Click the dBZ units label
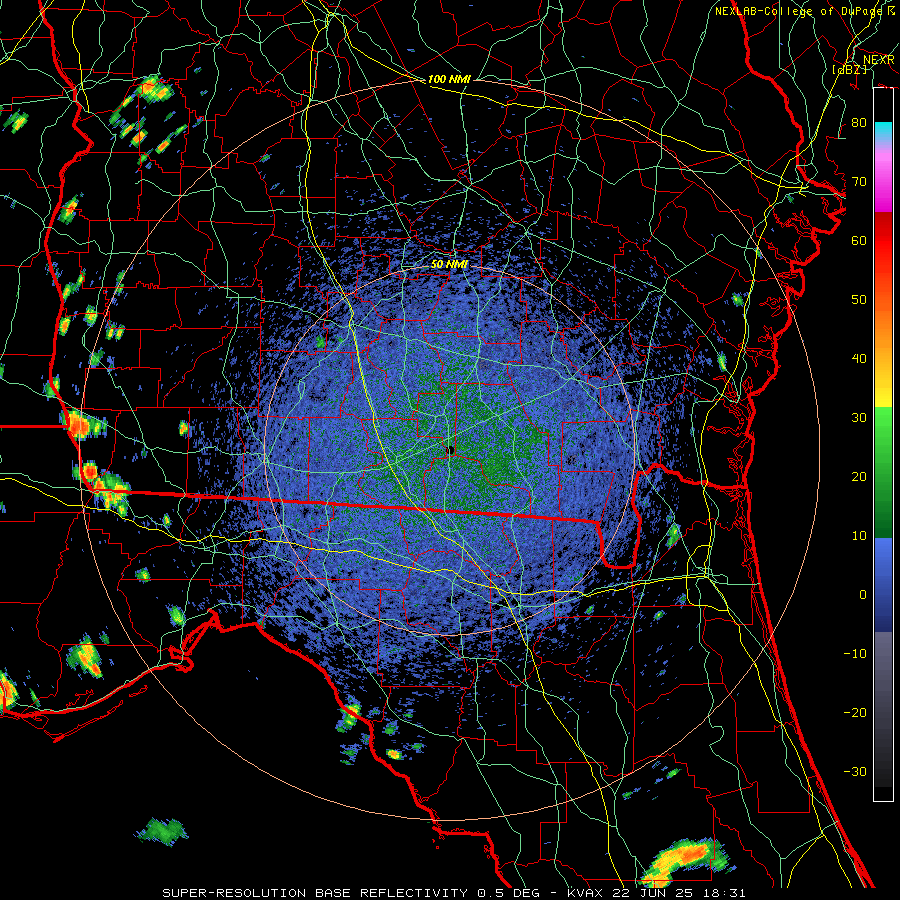The image size is (900, 900). point(849,69)
